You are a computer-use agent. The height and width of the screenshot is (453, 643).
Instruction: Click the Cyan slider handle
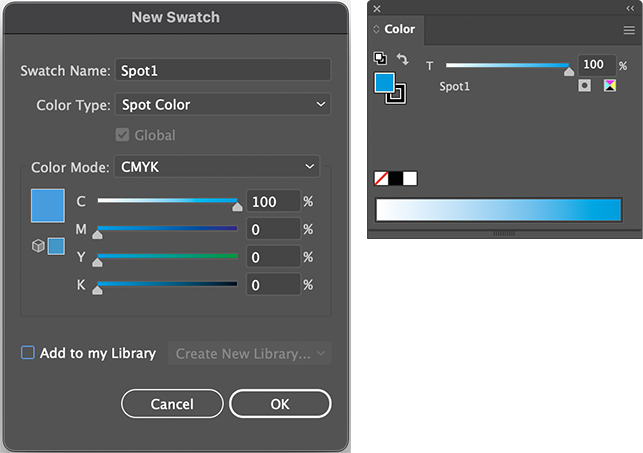click(237, 207)
